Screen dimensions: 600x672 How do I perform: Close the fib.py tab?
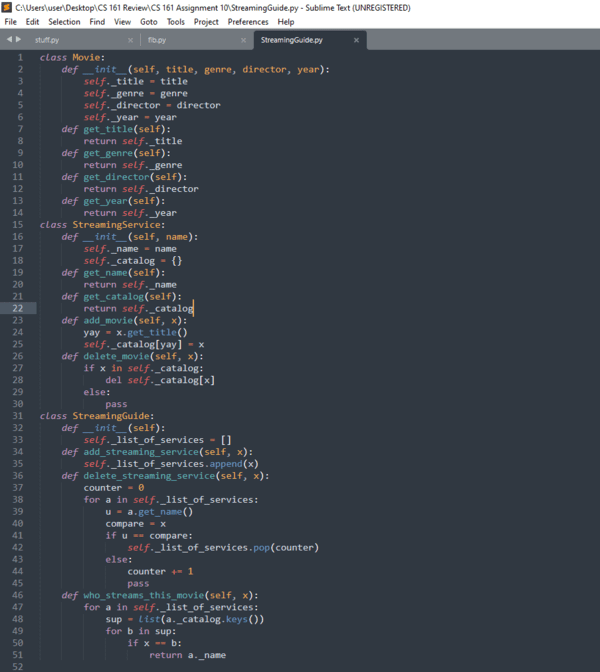(x=243, y=40)
